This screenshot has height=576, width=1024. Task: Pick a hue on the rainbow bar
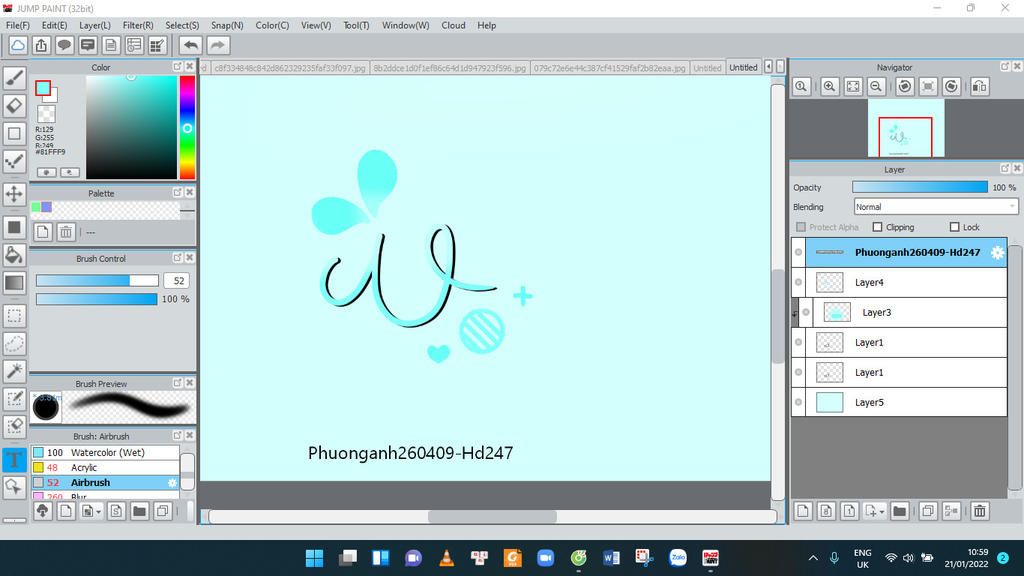tap(187, 127)
